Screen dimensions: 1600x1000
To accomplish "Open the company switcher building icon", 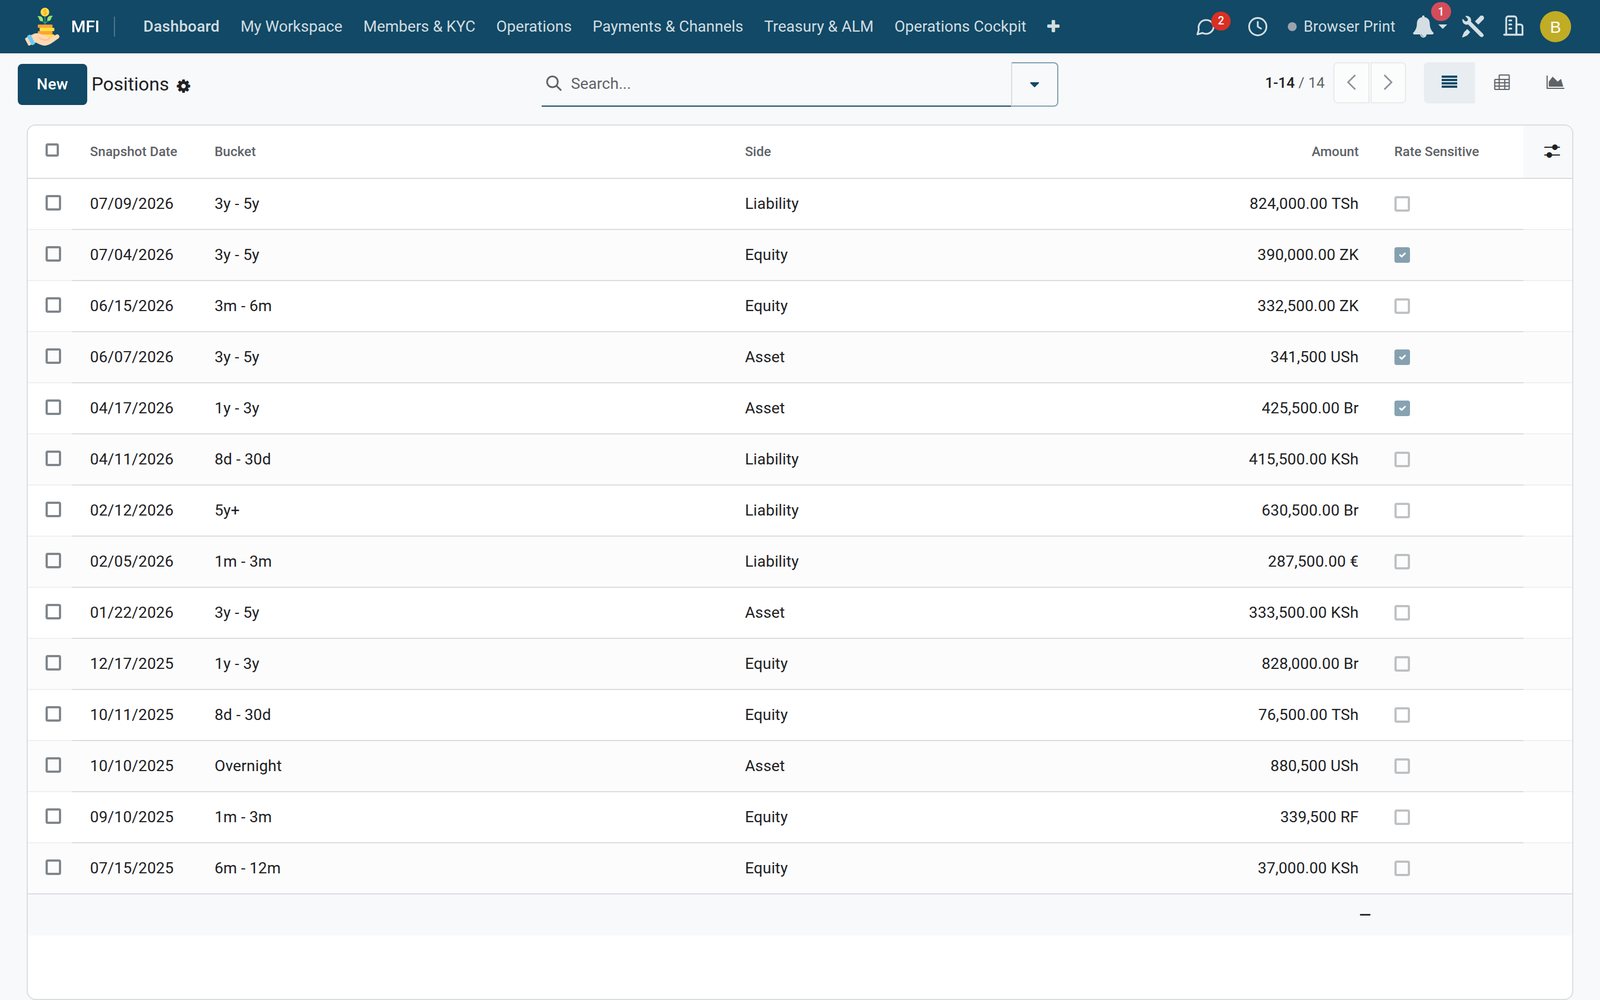I will [x=1514, y=27].
